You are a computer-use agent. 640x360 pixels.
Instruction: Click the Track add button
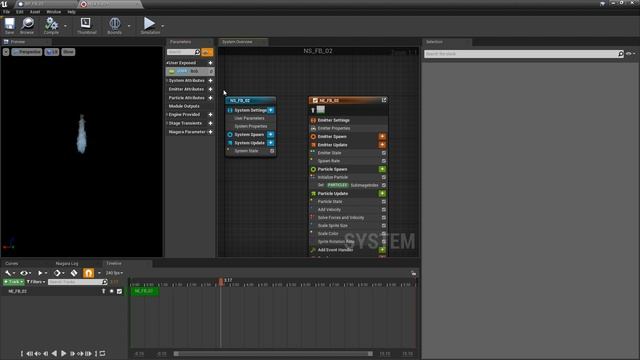tap(13, 282)
